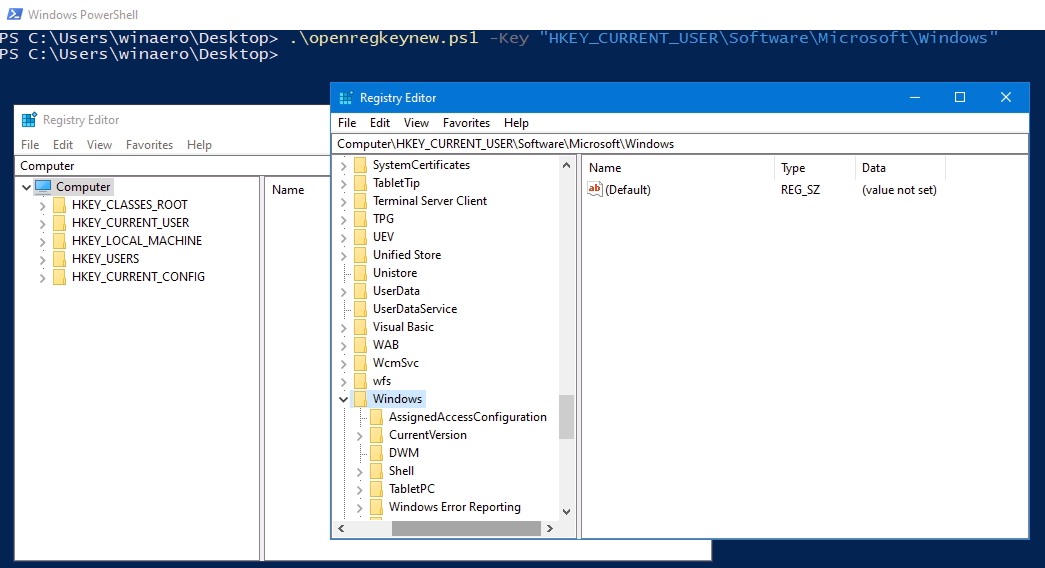Viewport: 1045px width, 568px height.
Task: Expand the HKEY_CURRENT_USER hive
Action: point(43,223)
